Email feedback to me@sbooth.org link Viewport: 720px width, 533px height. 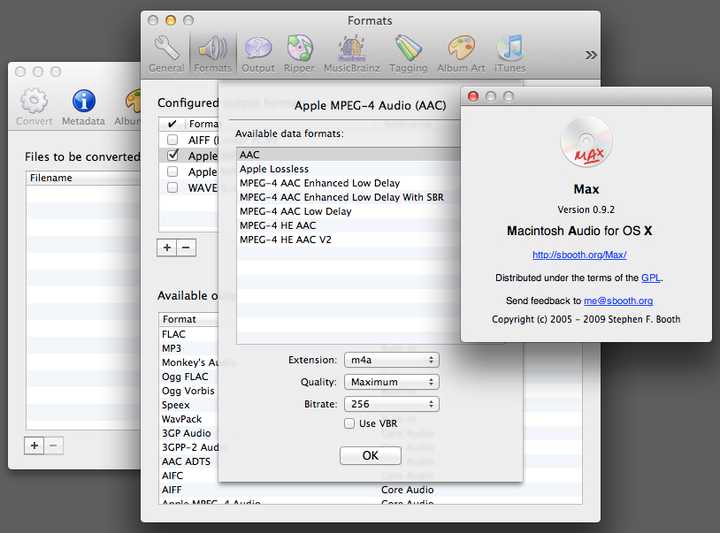[x=618, y=301]
